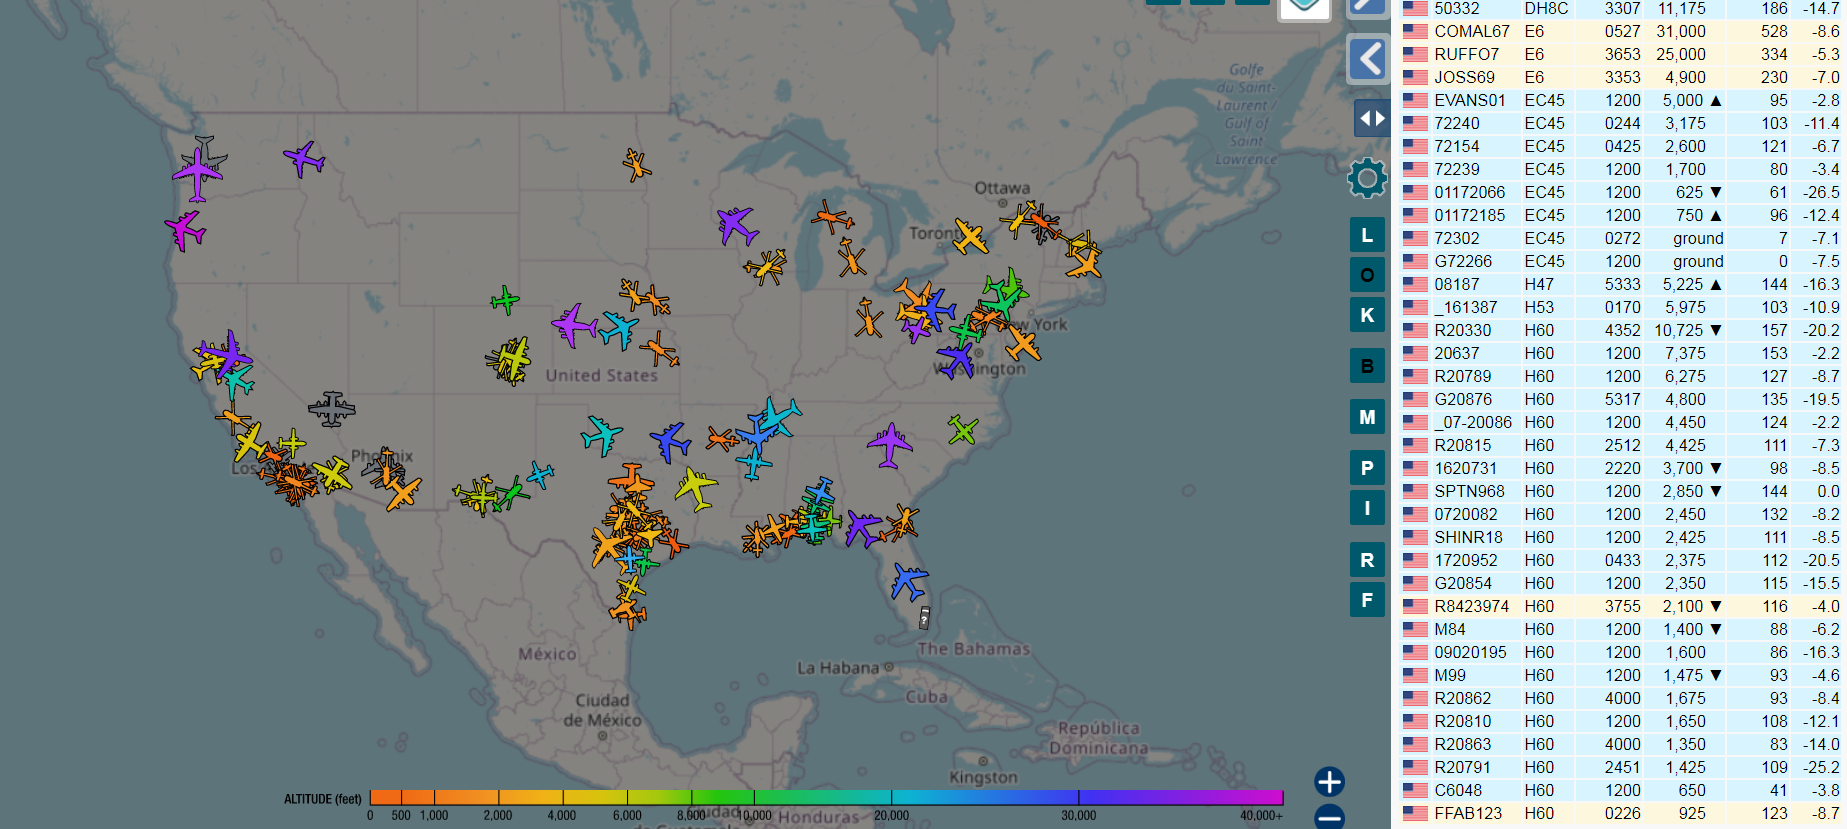Viewport: 1847px width, 829px height.
Task: Select the green small plane over Wyoming
Action: [505, 300]
